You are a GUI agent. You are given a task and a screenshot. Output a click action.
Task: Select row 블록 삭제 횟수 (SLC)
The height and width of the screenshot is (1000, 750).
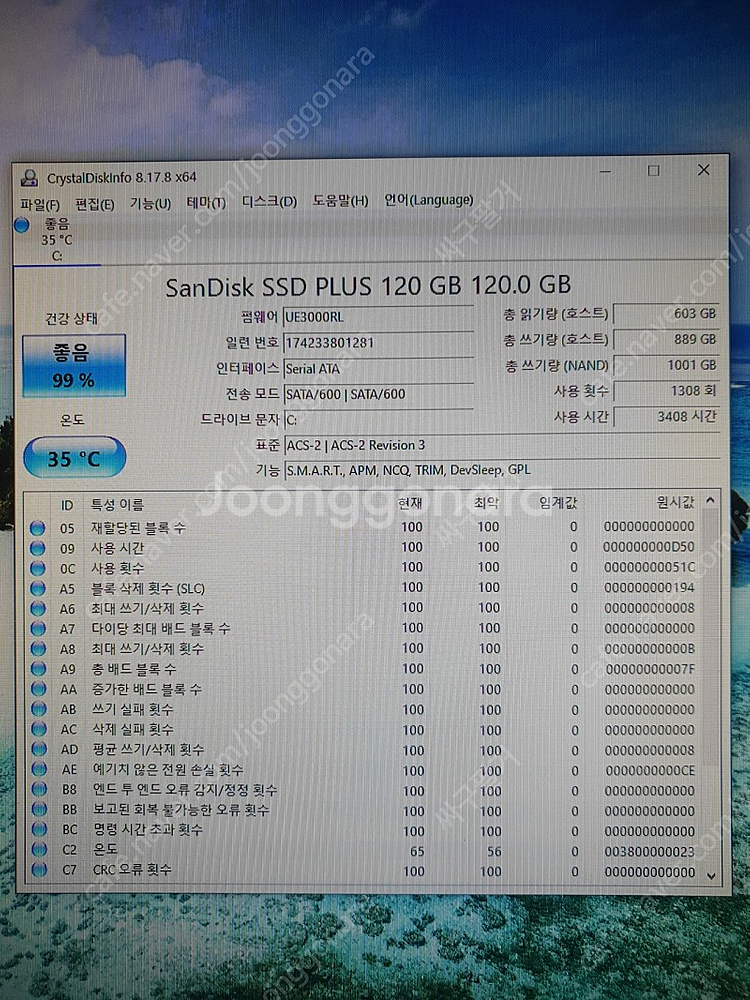[x=364, y=588]
